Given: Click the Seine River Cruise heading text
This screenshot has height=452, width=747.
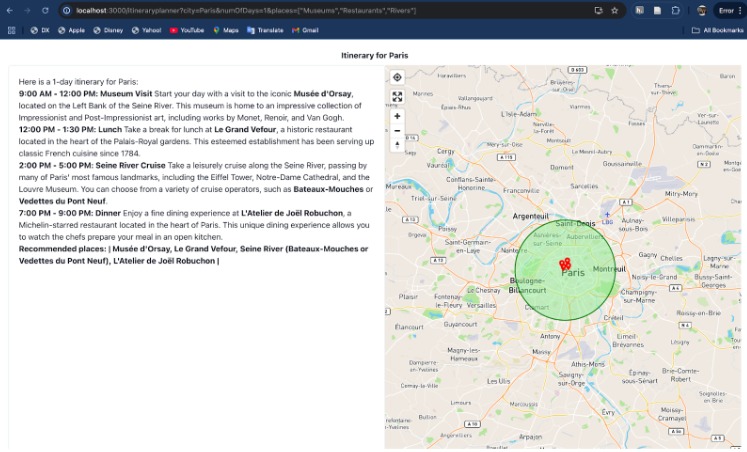Looking at the screenshot, I should pos(131,165).
